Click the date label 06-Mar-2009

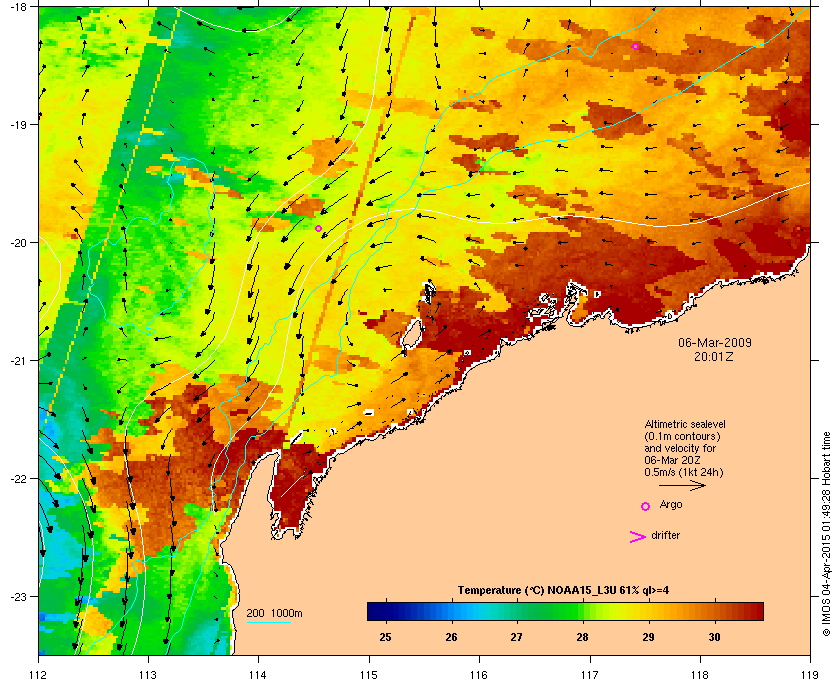(715, 342)
